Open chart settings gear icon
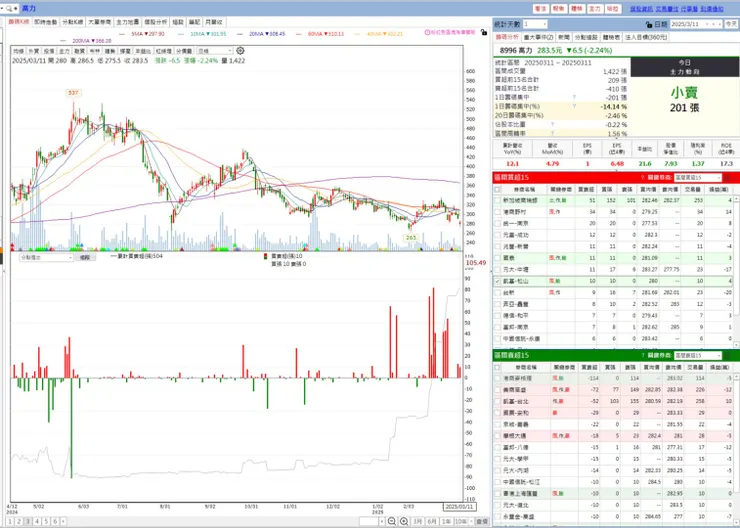740x528 pixels. (x=240, y=50)
